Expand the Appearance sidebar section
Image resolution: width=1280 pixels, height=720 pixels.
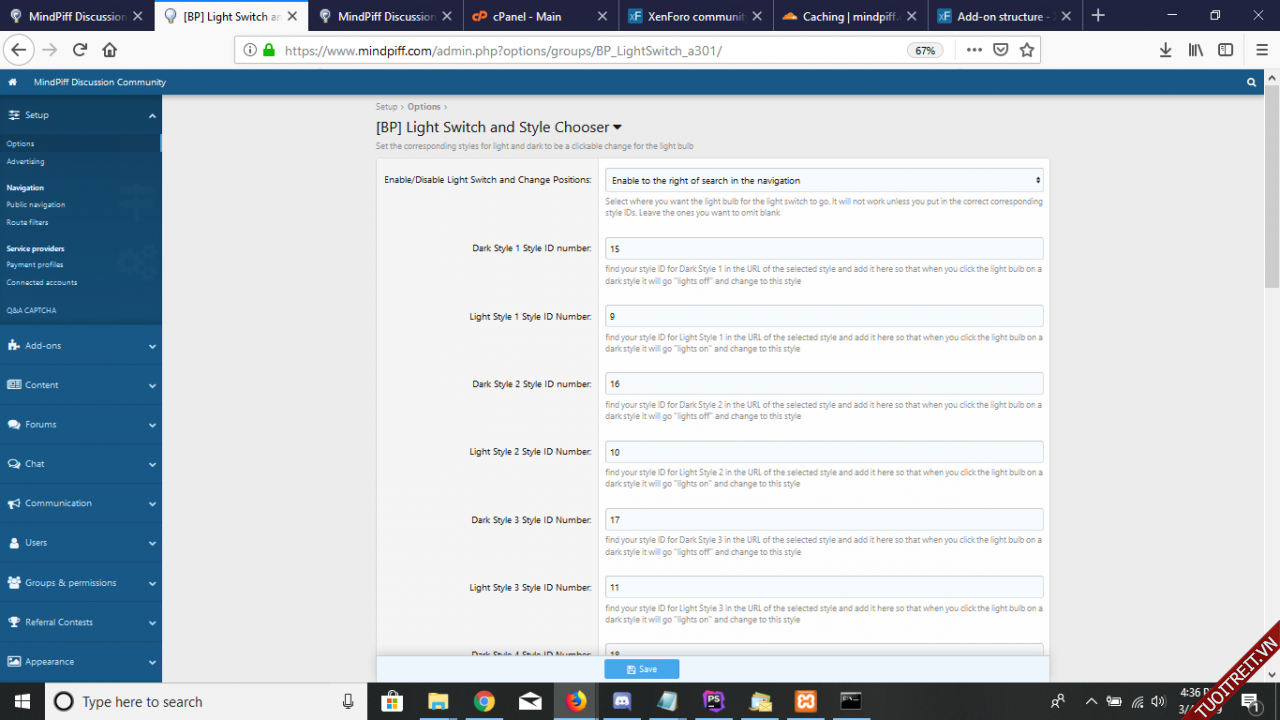(80, 662)
